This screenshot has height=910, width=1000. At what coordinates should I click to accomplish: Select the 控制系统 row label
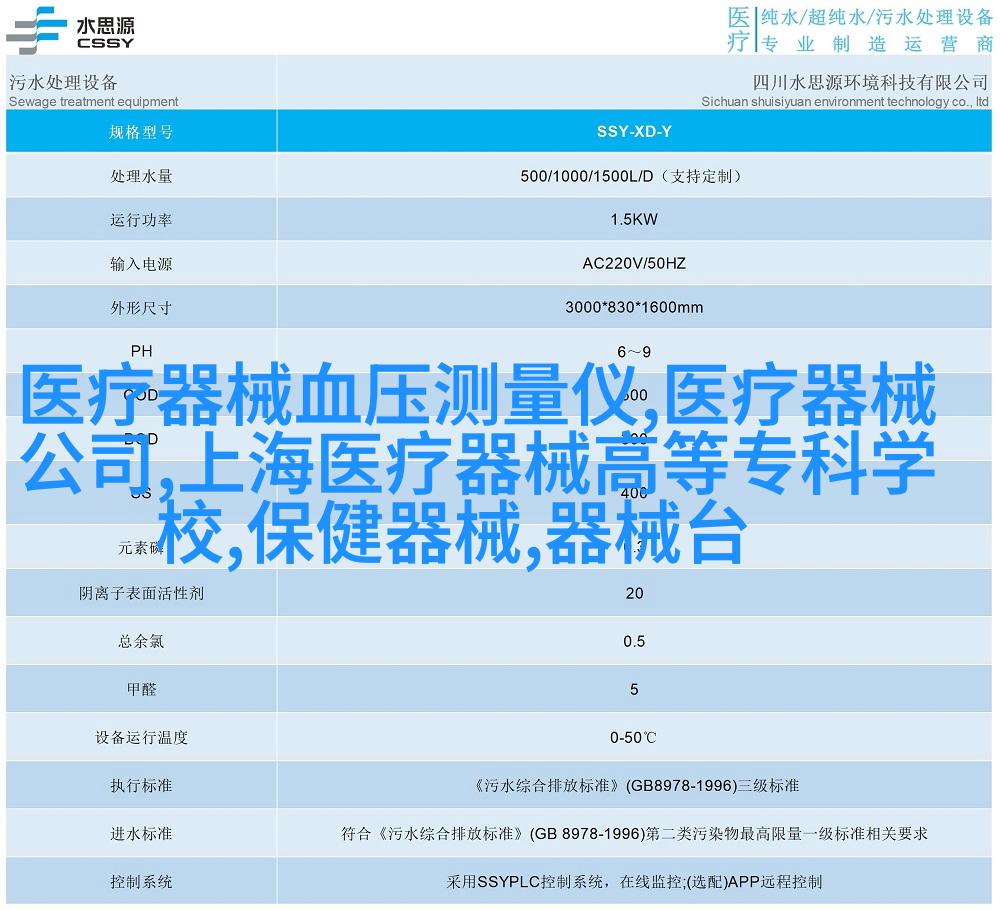tap(141, 882)
